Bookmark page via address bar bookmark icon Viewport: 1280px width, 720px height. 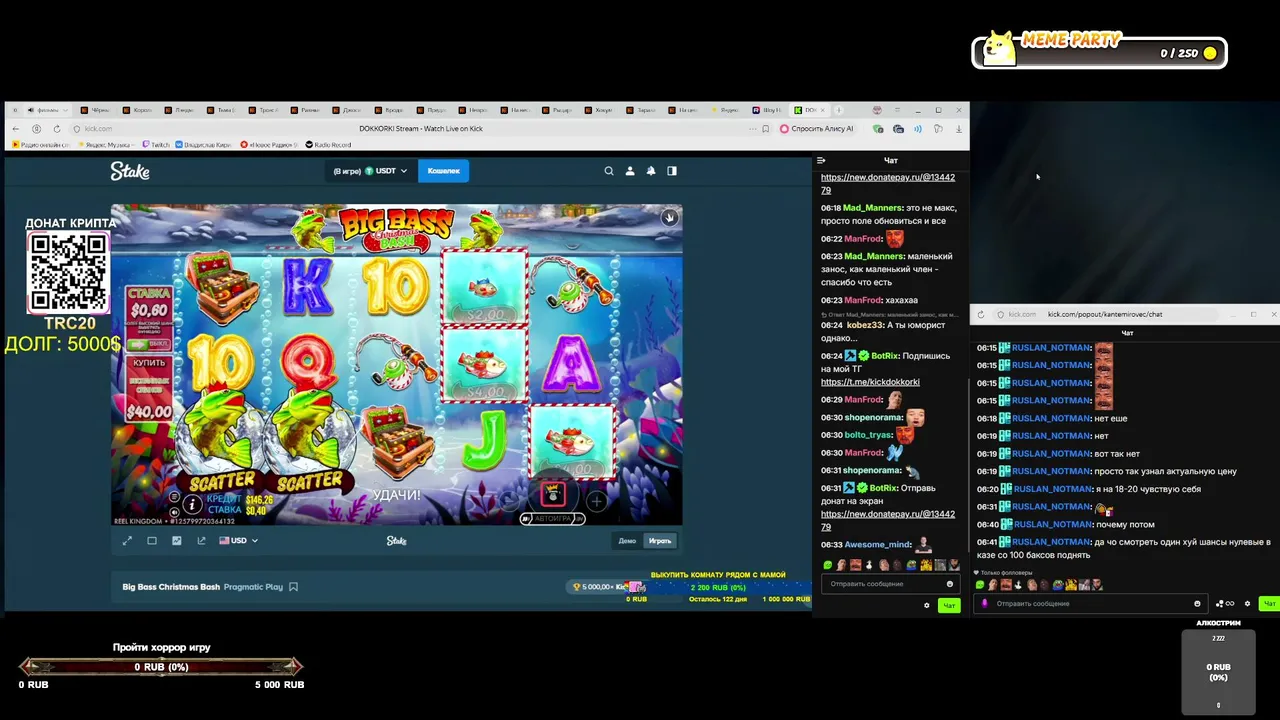pyautogui.click(x=766, y=129)
